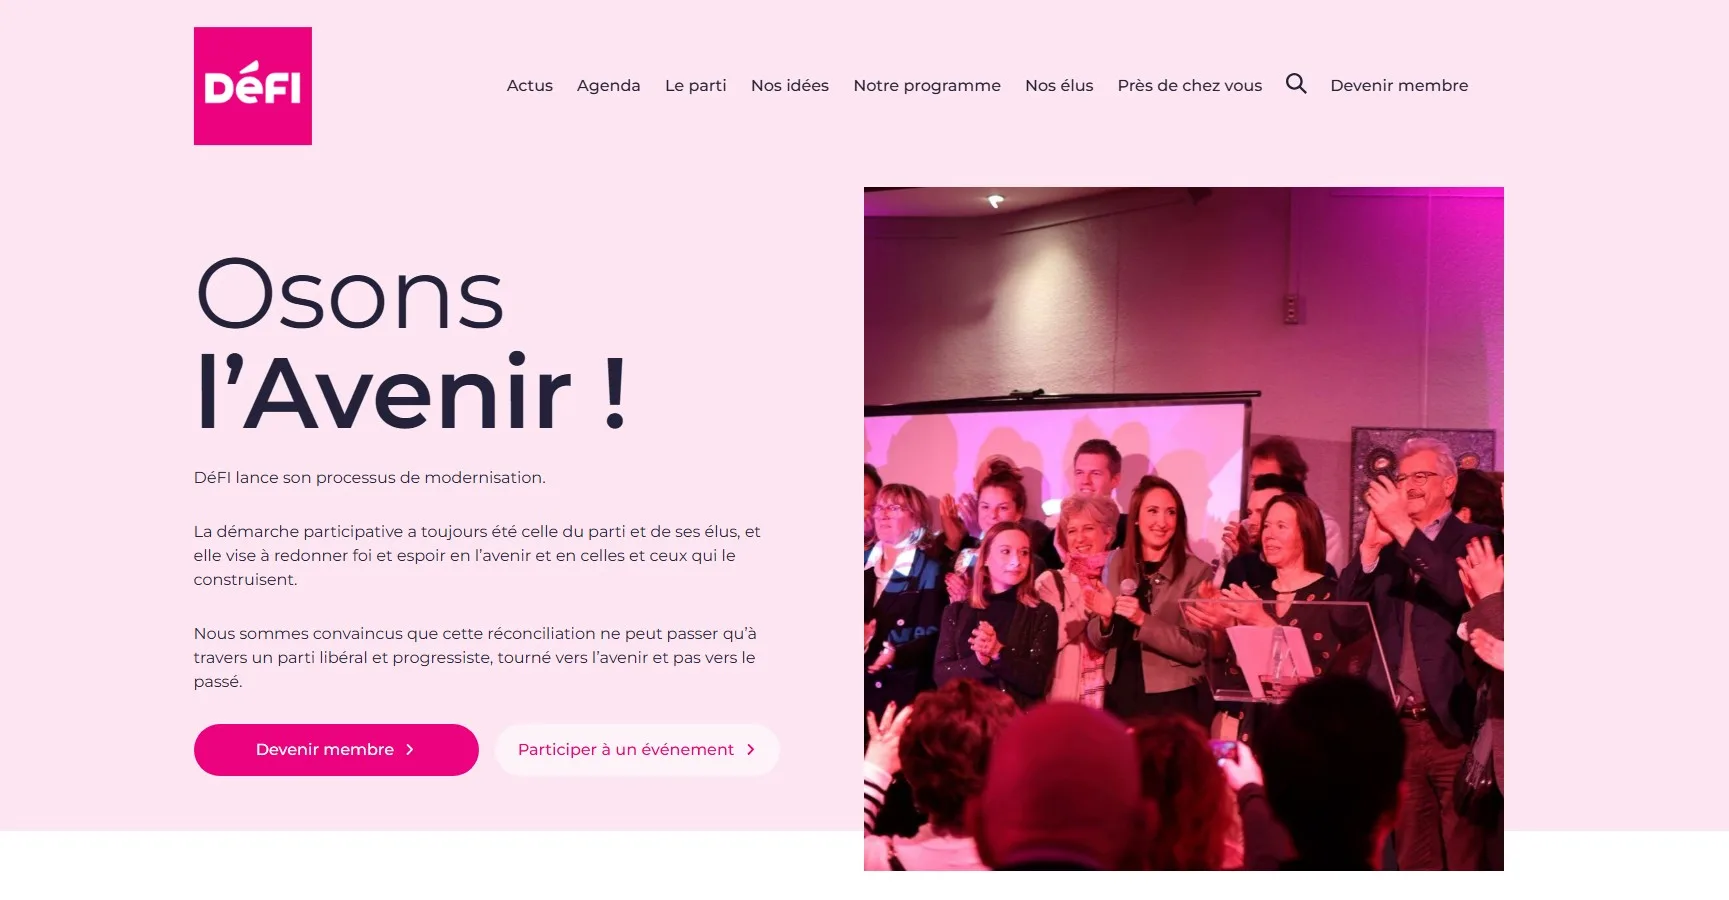This screenshot has width=1729, height=900.
Task: Click the DéFI logo
Action: tap(252, 86)
